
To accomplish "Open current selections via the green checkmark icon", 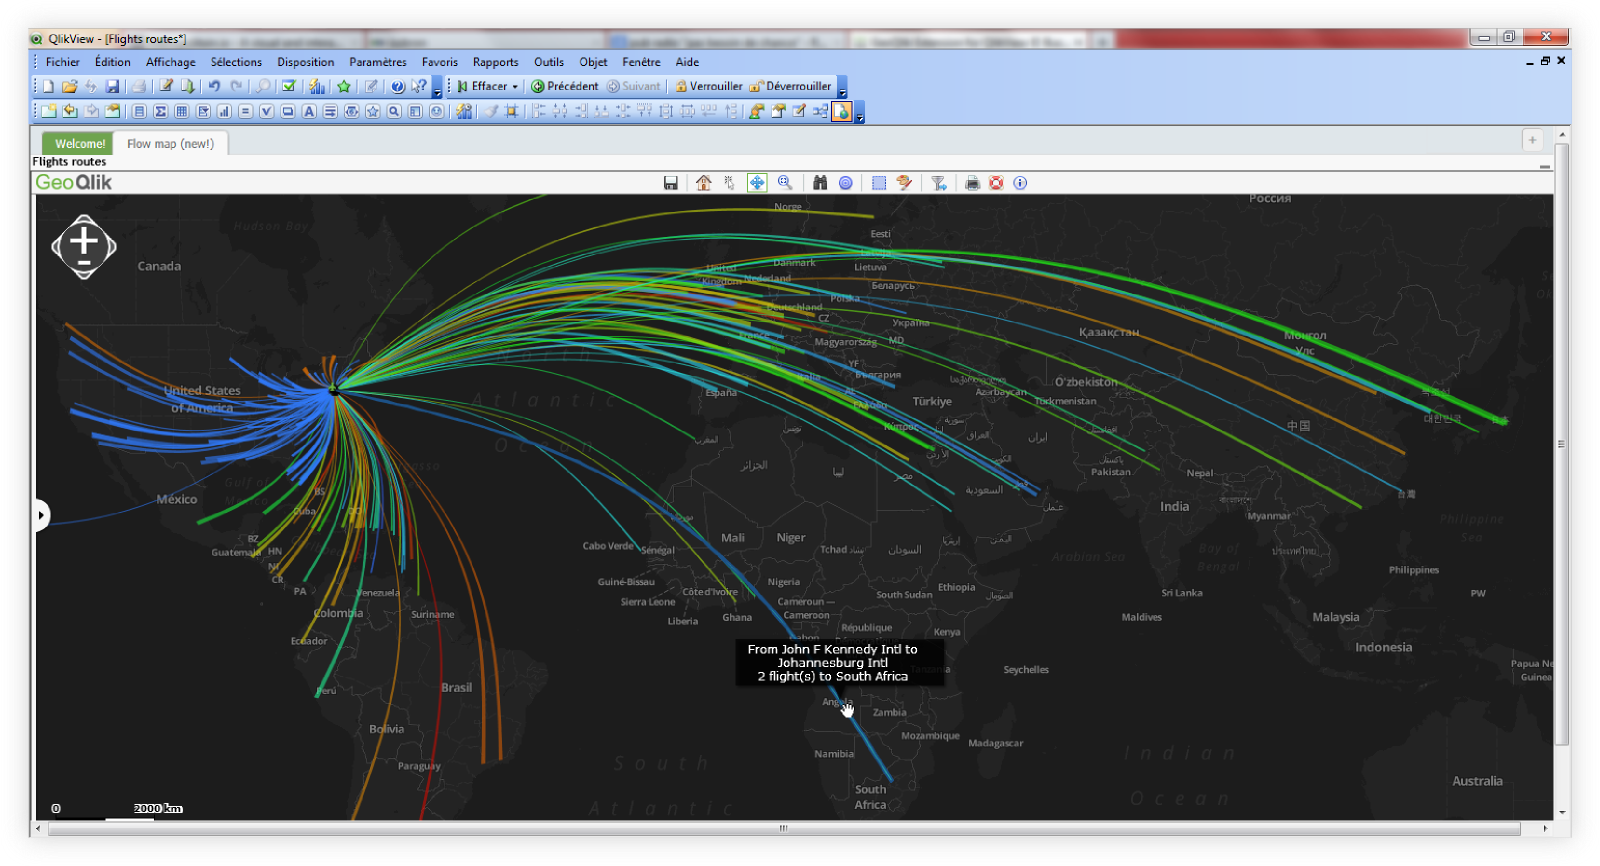I will pyautogui.click(x=289, y=86).
